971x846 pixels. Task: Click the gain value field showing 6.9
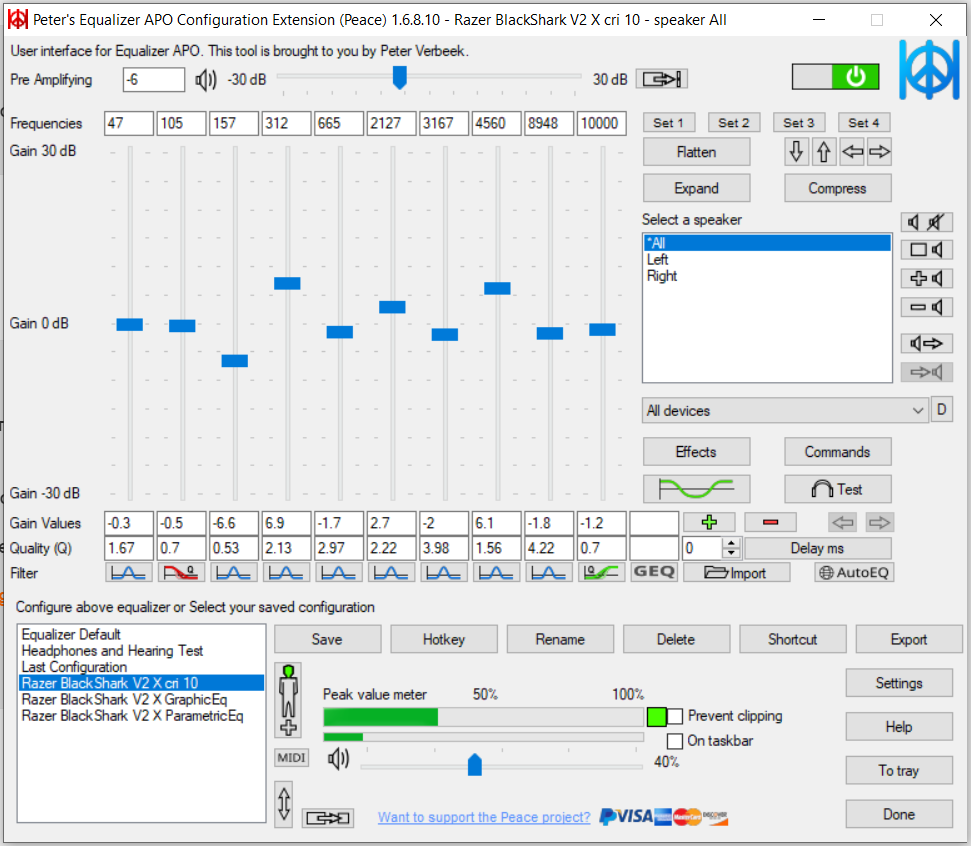[x=286, y=523]
